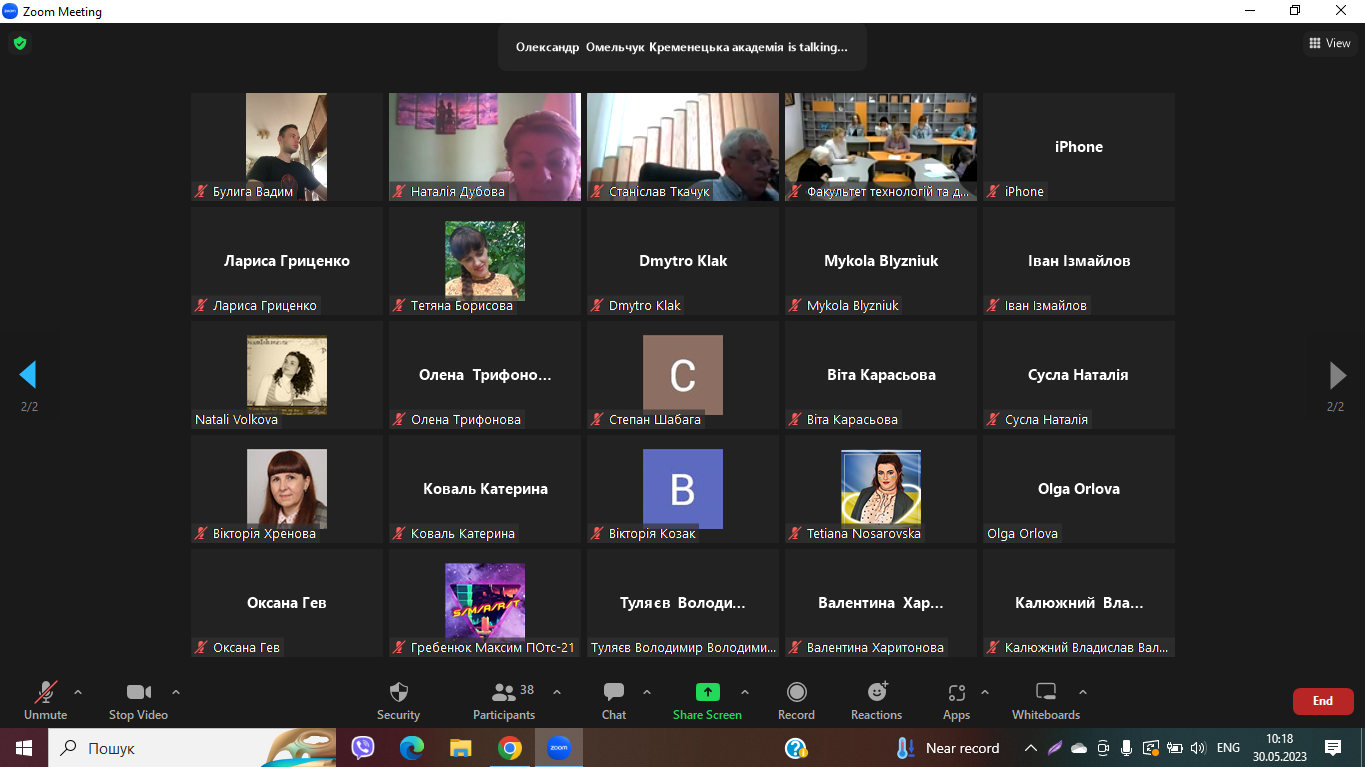The image size is (1365, 767).
Task: Click the red End meeting button
Action: [x=1322, y=701]
